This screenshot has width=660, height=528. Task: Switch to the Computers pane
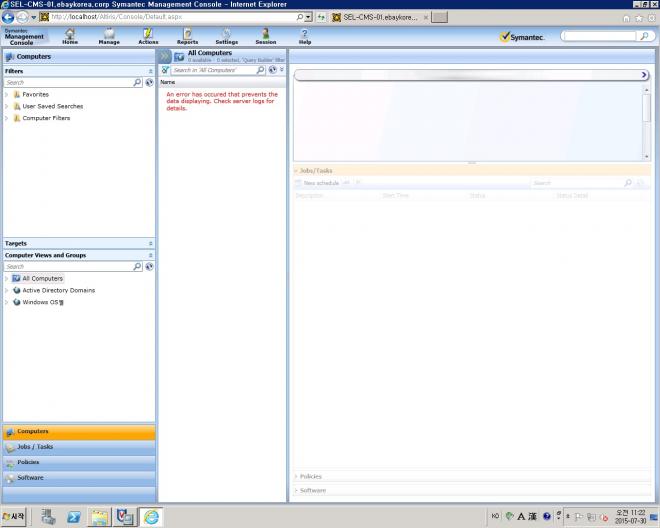79,432
